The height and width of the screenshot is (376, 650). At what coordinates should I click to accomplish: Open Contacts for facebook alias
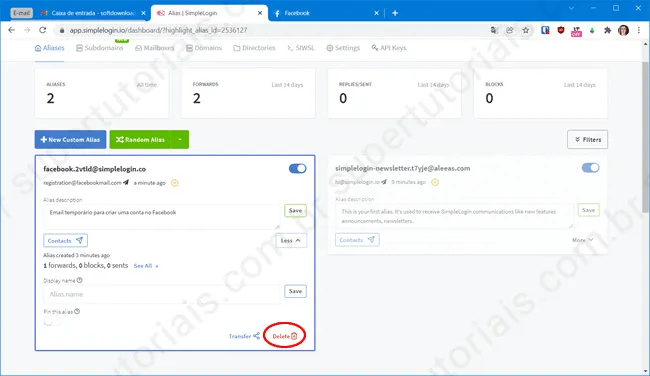coord(65,240)
